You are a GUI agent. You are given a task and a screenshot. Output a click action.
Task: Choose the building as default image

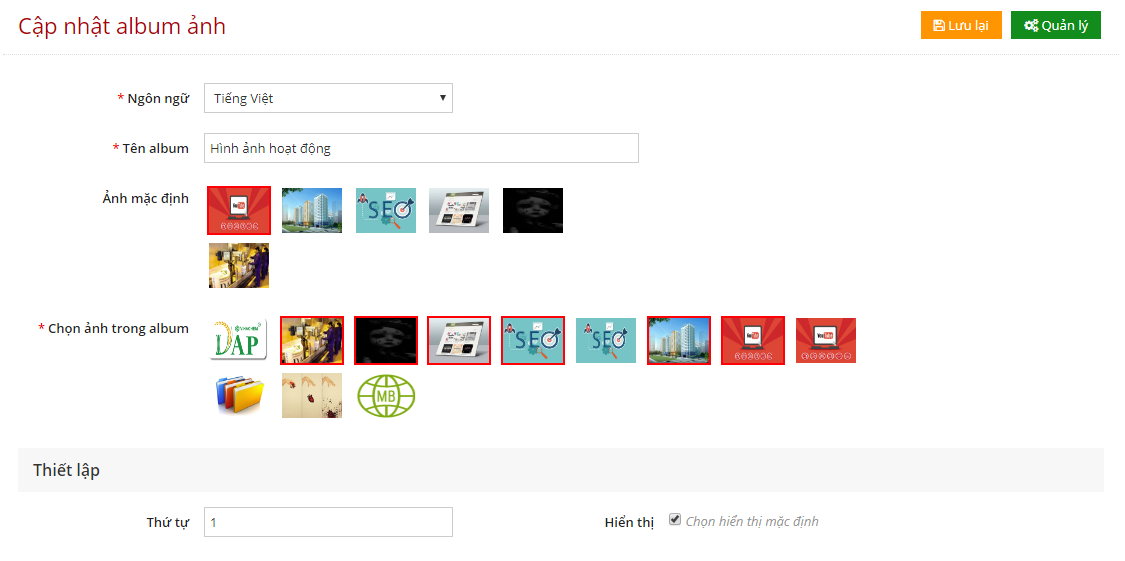pos(312,210)
